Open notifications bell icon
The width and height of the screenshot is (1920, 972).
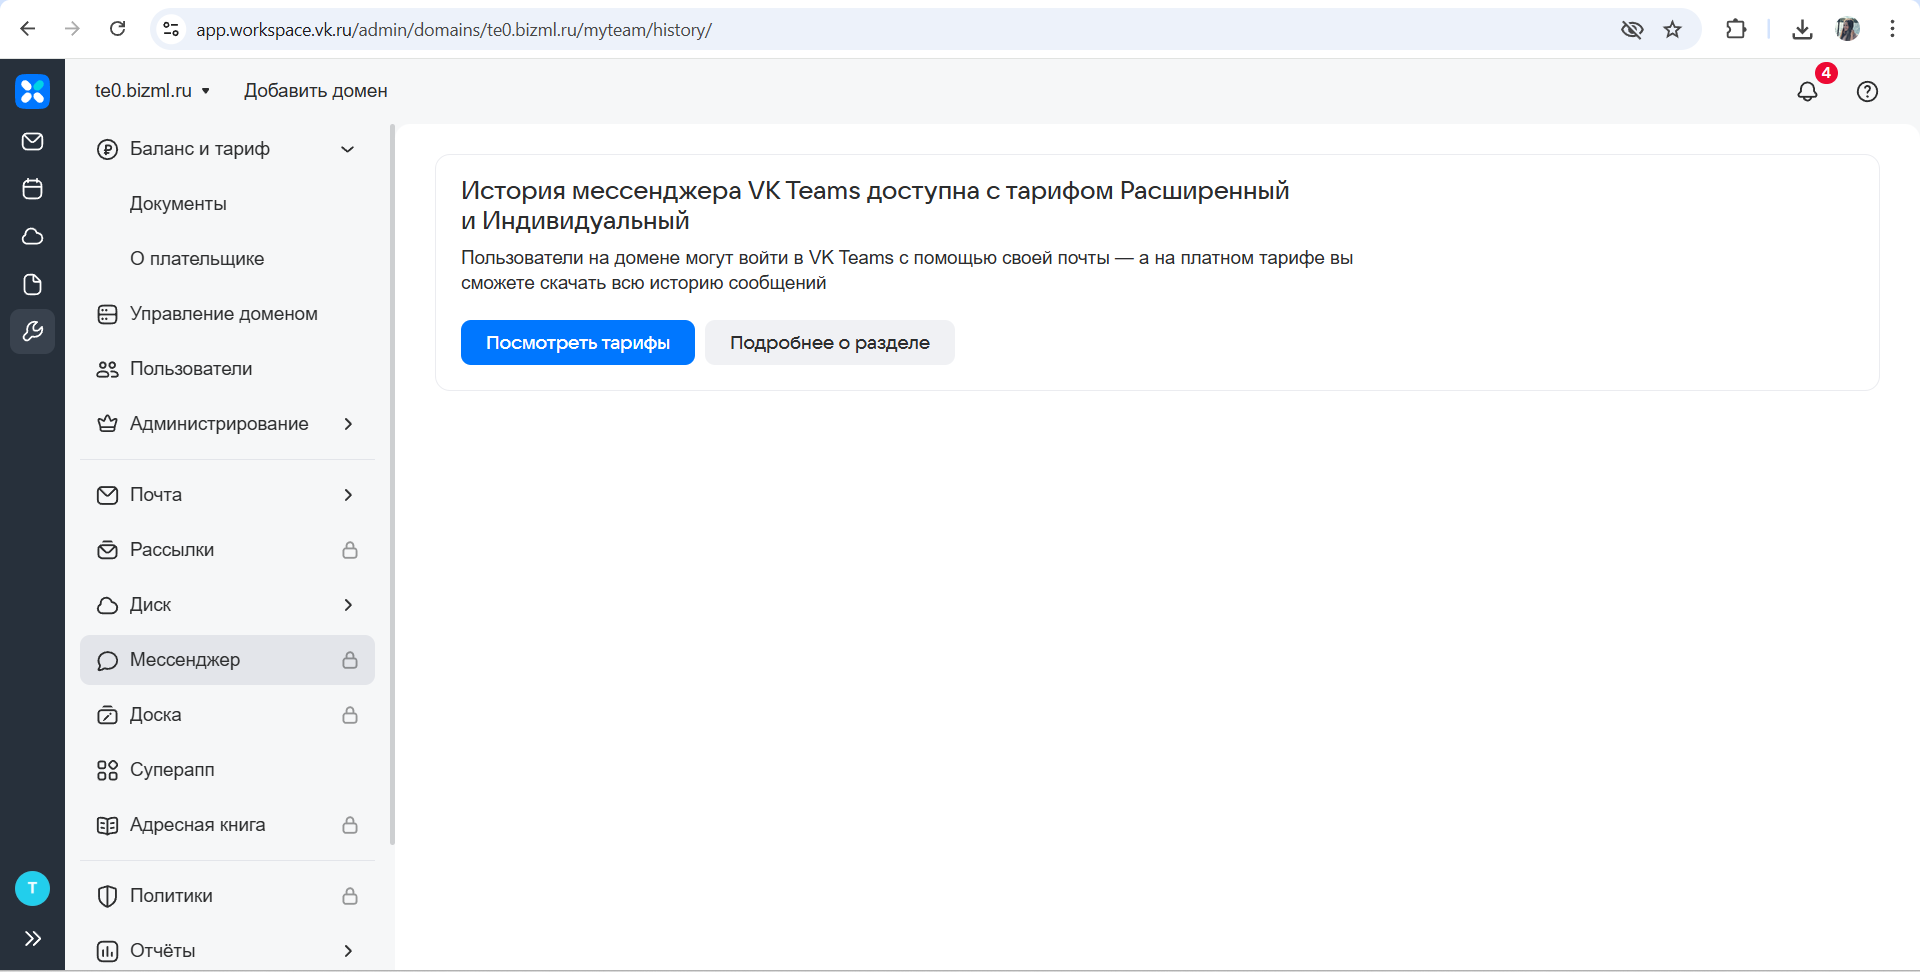coord(1807,92)
